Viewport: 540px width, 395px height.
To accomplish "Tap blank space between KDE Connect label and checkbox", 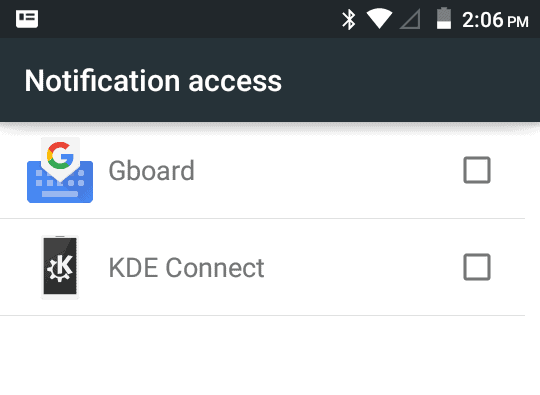I will click(362, 267).
